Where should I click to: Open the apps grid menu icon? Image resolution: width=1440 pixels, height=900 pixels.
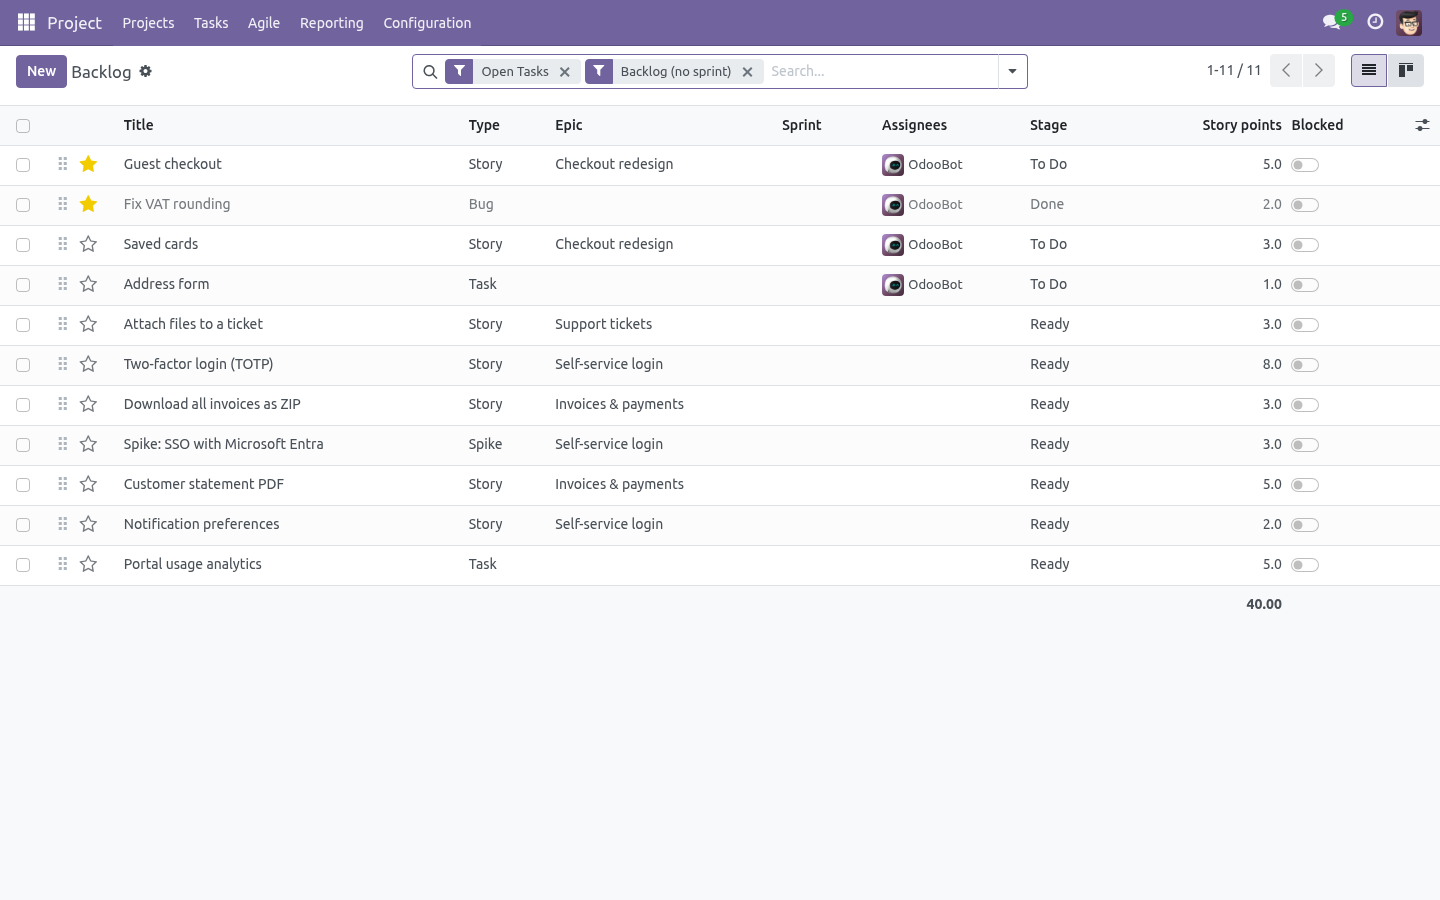pos(27,22)
